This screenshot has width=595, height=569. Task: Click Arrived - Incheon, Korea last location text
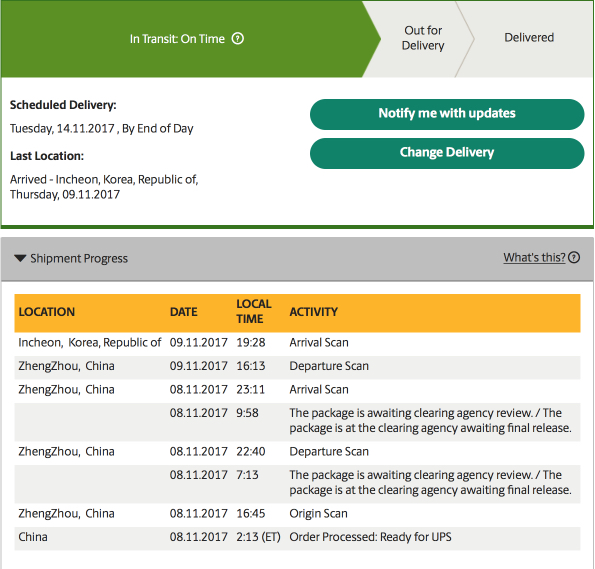click(104, 187)
